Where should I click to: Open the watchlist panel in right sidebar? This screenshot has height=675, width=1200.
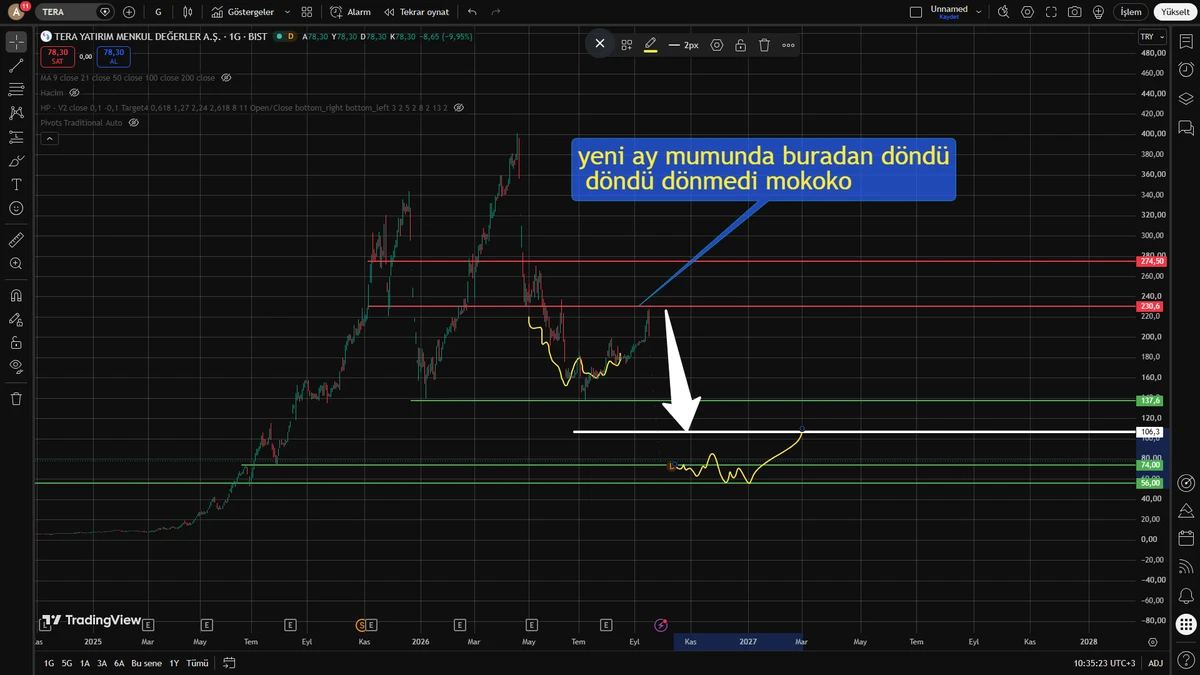[x=1186, y=41]
